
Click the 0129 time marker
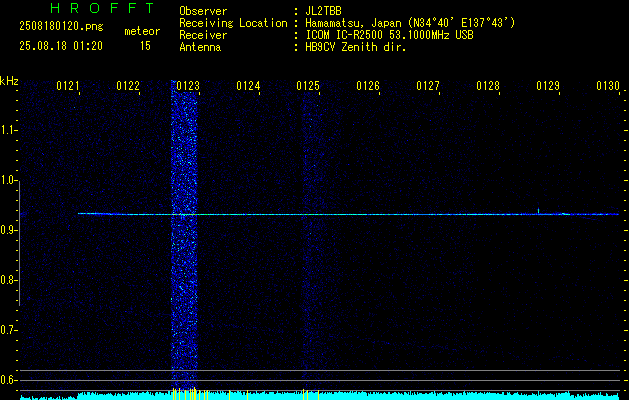tap(548, 86)
